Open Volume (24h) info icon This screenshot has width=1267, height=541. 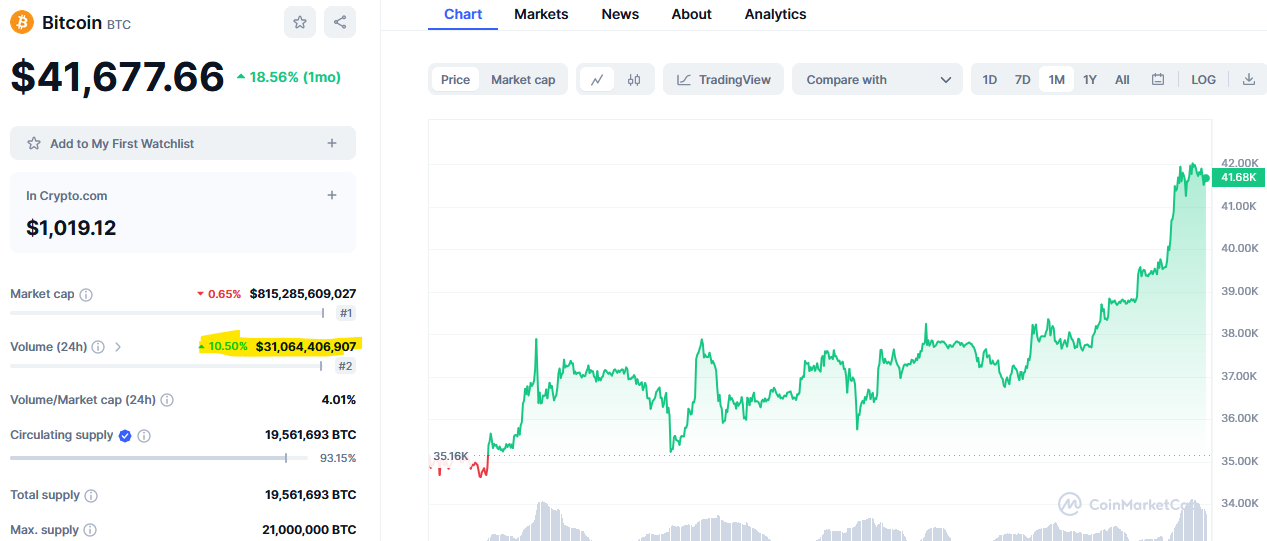pos(98,347)
